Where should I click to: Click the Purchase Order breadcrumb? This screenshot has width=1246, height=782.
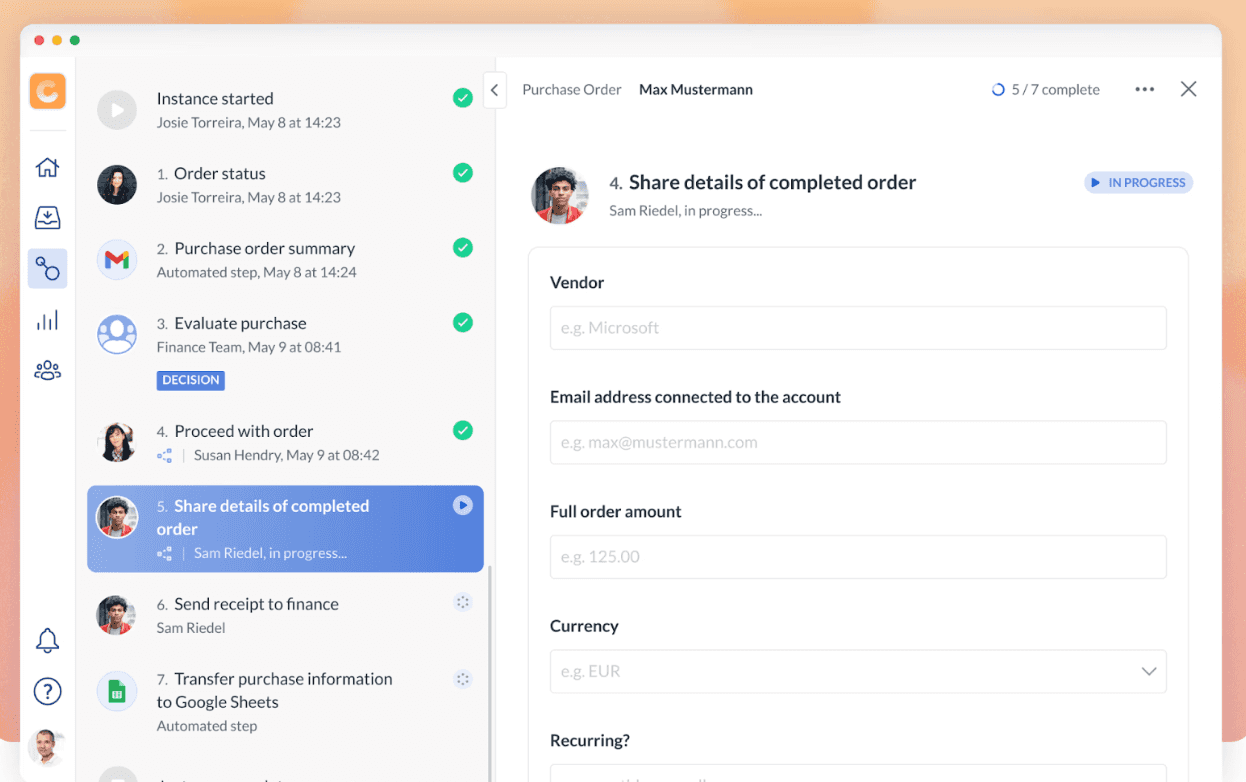571,89
